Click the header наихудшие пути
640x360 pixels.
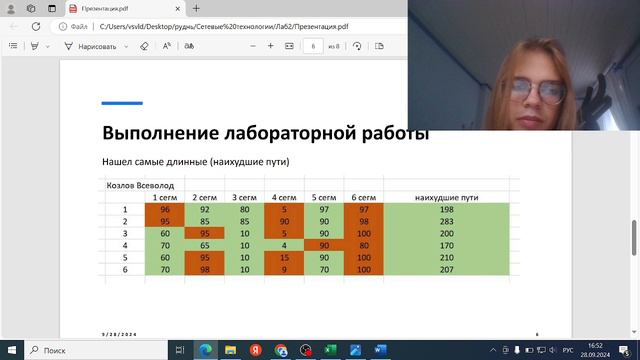click(x=447, y=198)
